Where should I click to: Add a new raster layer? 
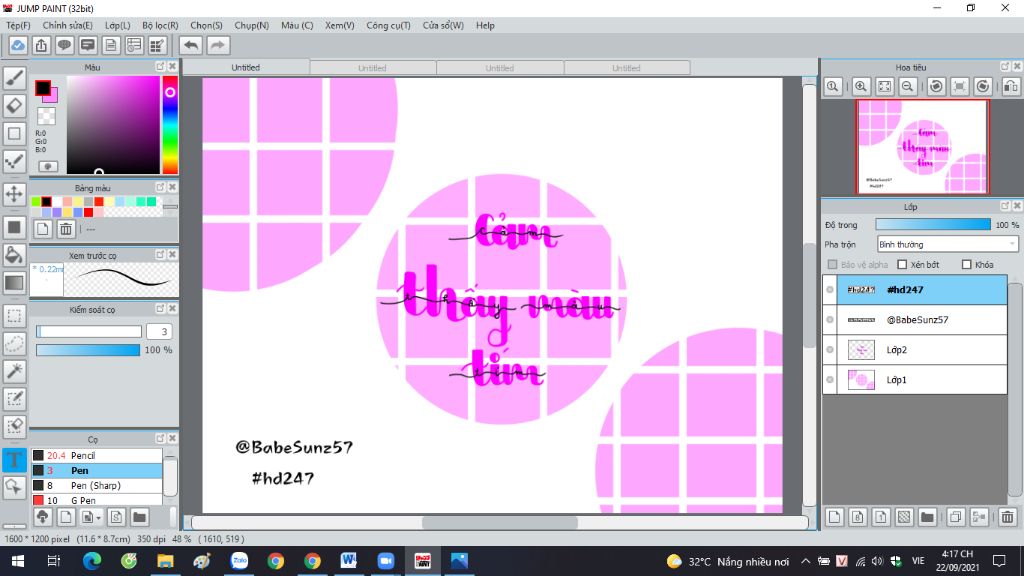click(x=834, y=517)
